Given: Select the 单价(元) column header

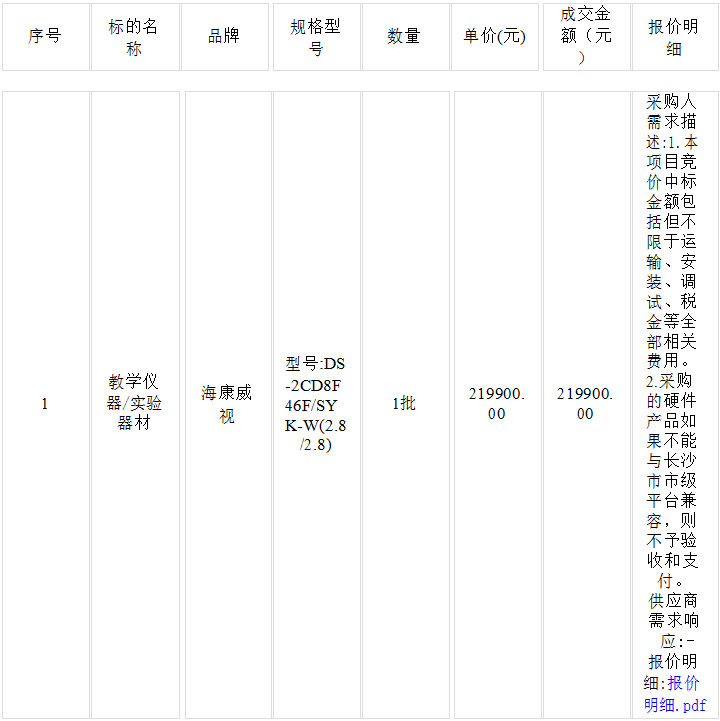Looking at the screenshot, I should [x=494, y=36].
